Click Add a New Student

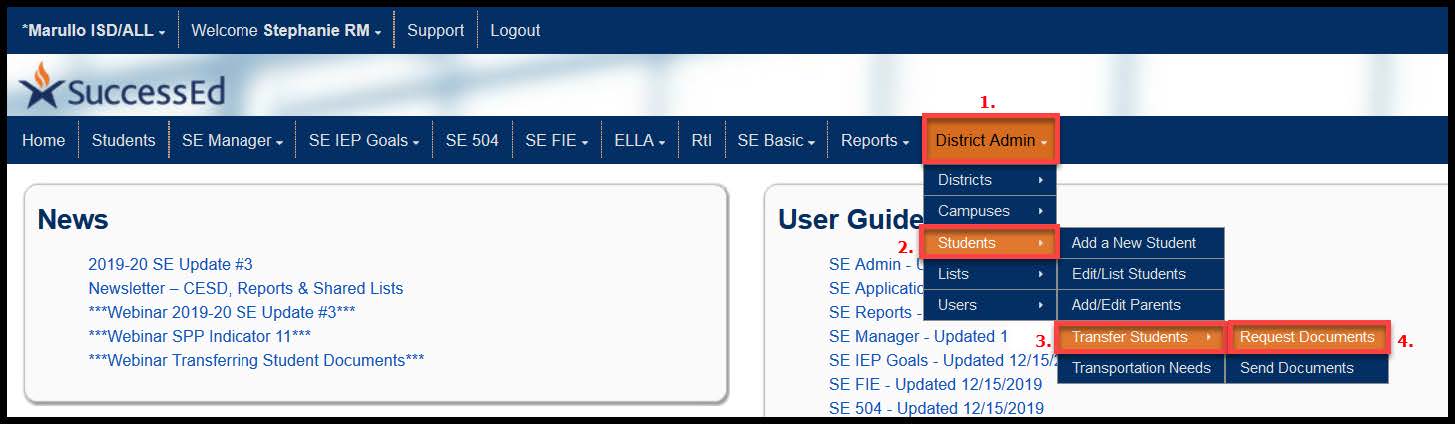(x=1133, y=243)
